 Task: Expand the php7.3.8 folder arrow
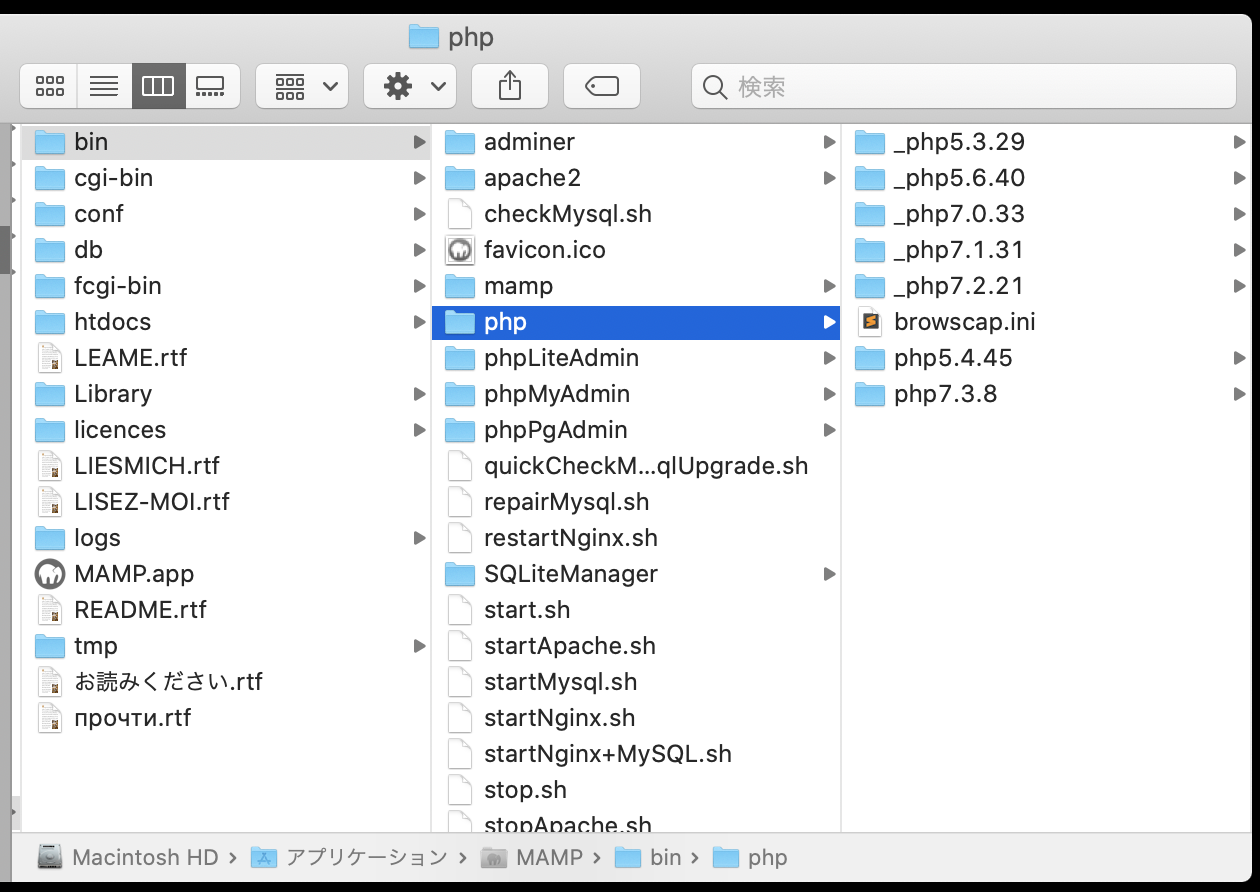[1240, 394]
